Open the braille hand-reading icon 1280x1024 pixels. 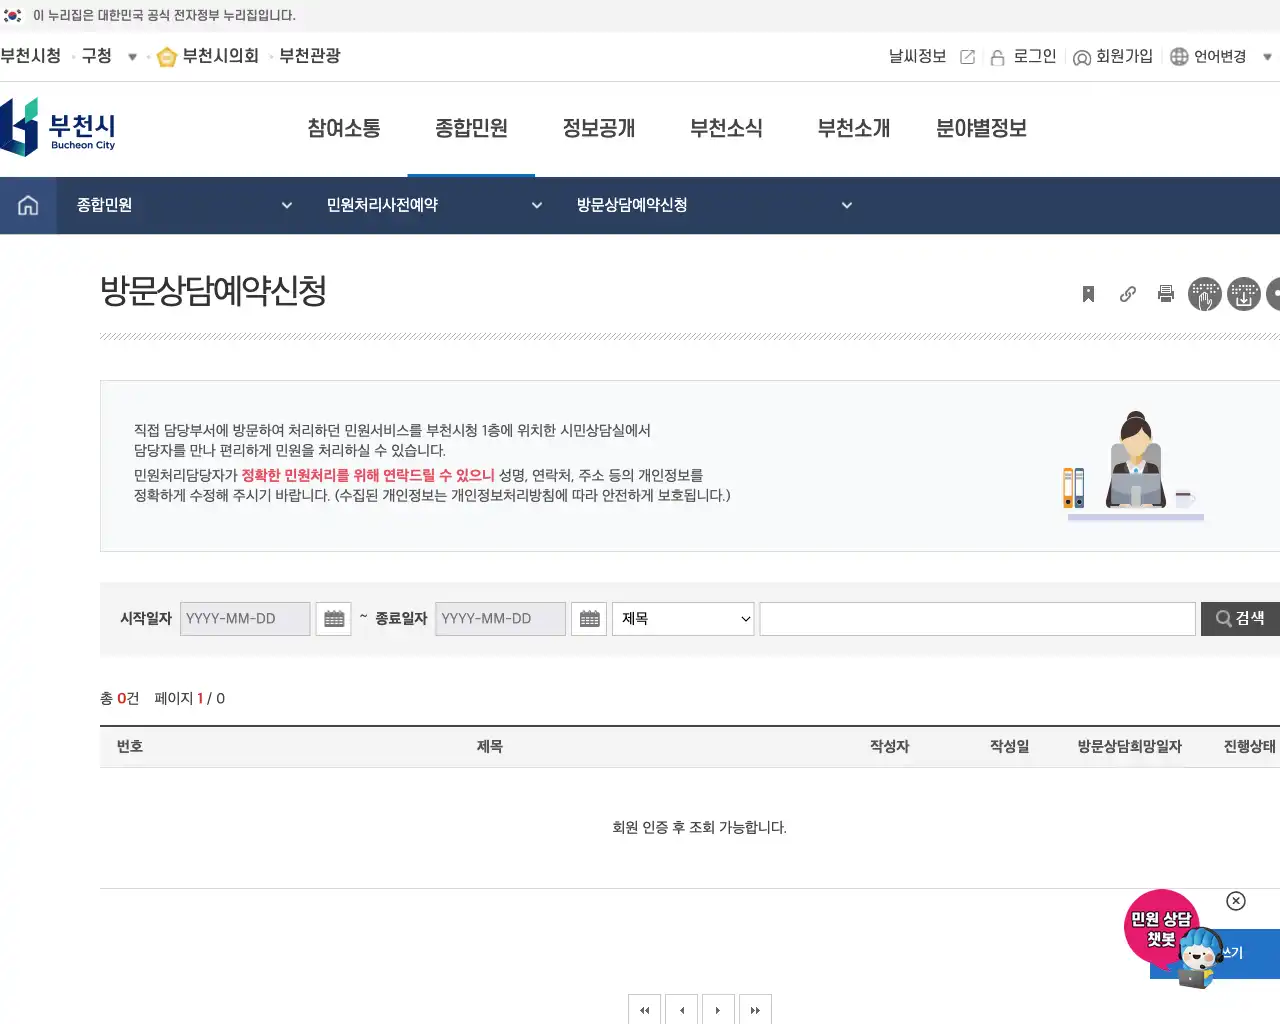(x=1205, y=294)
